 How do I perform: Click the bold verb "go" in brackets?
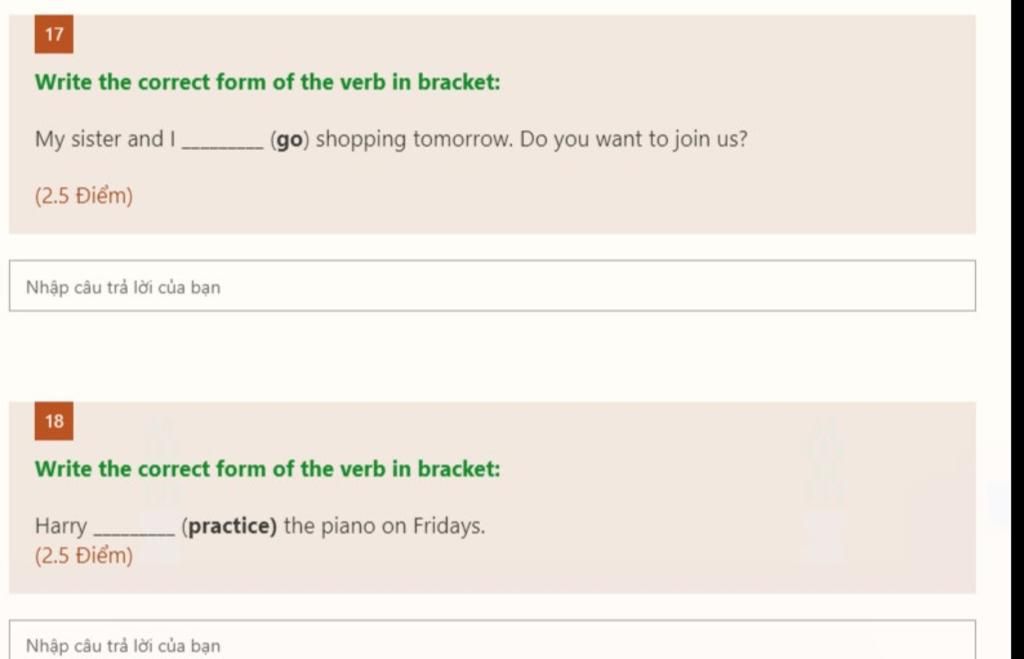tap(289, 140)
